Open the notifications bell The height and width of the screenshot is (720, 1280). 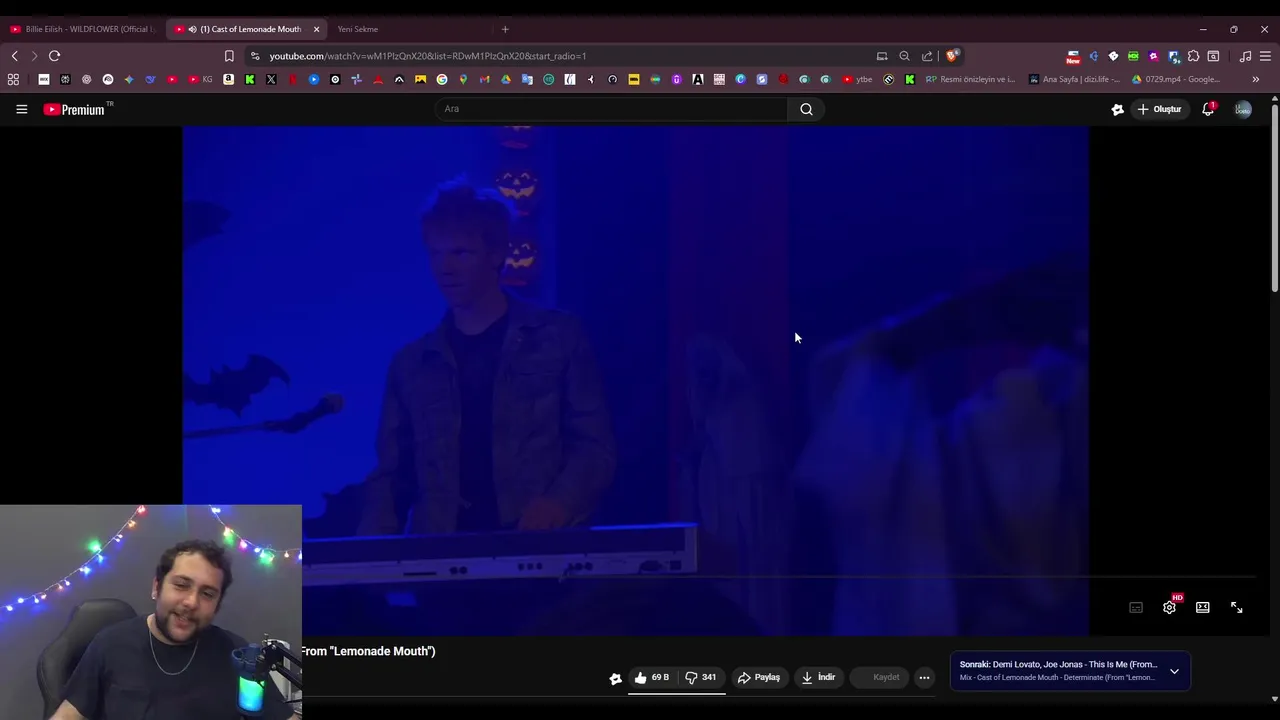coord(1208,109)
